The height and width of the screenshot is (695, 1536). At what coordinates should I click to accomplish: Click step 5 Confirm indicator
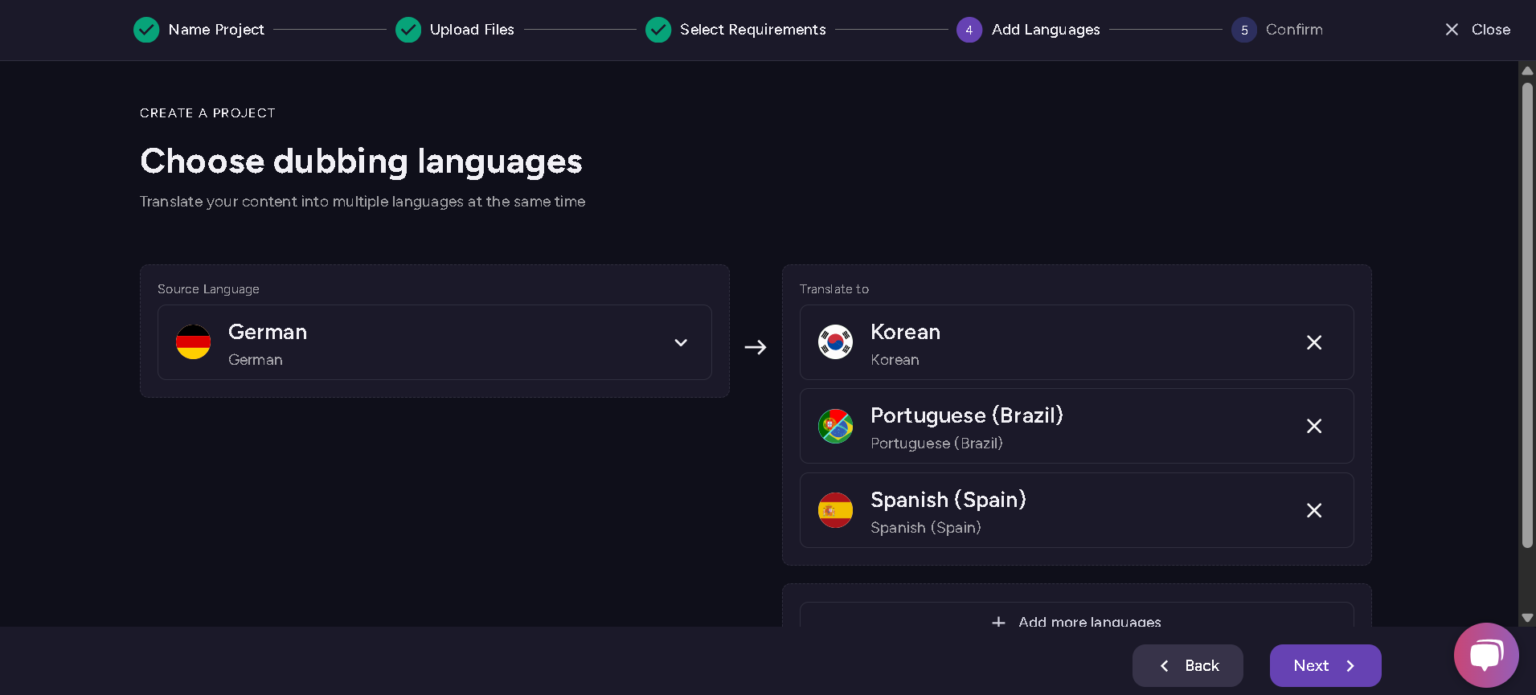1244,30
